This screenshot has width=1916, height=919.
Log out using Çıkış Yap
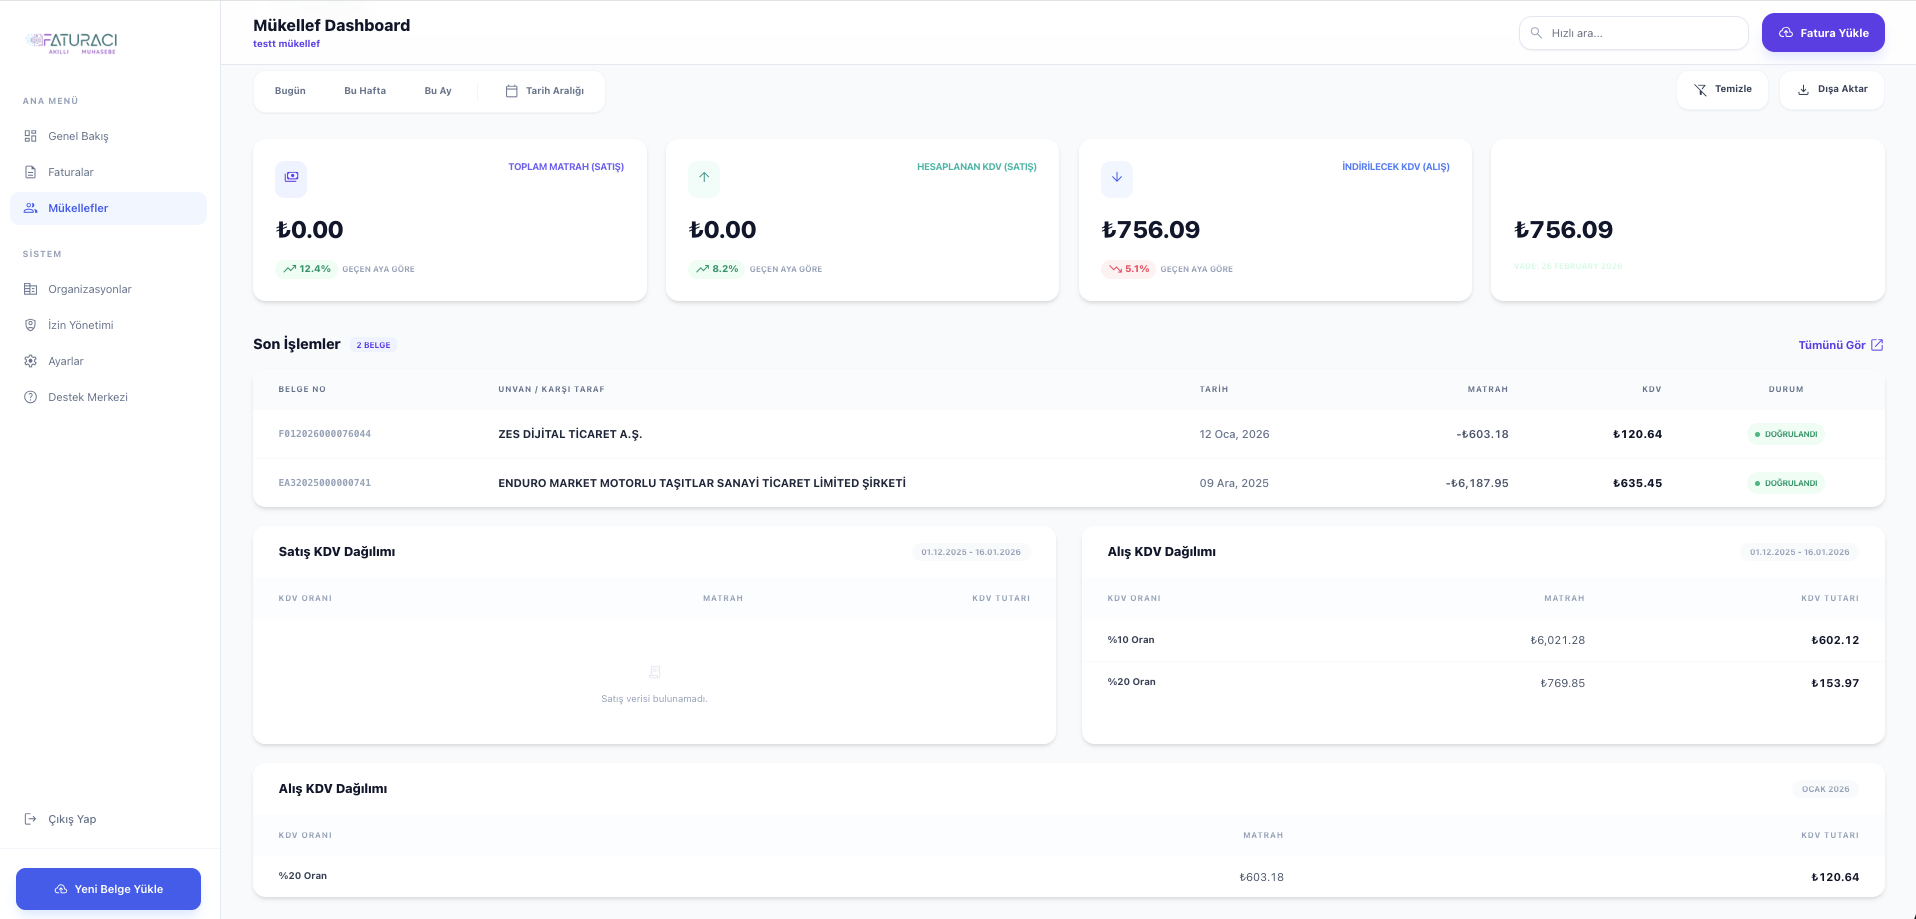(x=72, y=819)
